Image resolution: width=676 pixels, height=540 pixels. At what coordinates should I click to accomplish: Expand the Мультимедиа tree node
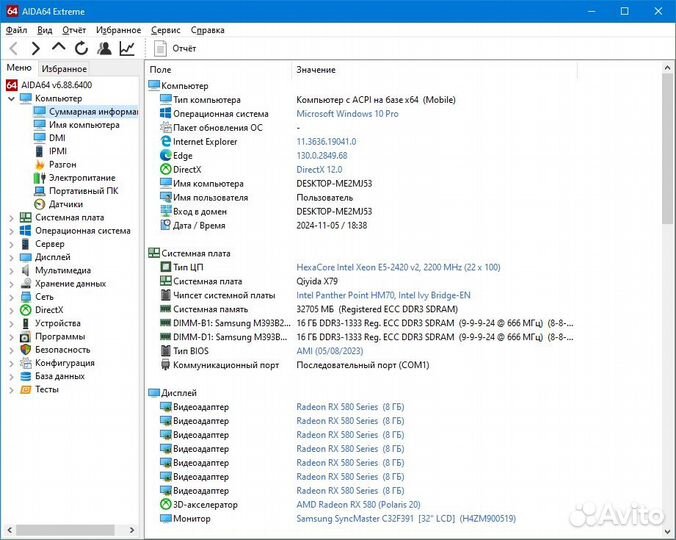pos(12,271)
